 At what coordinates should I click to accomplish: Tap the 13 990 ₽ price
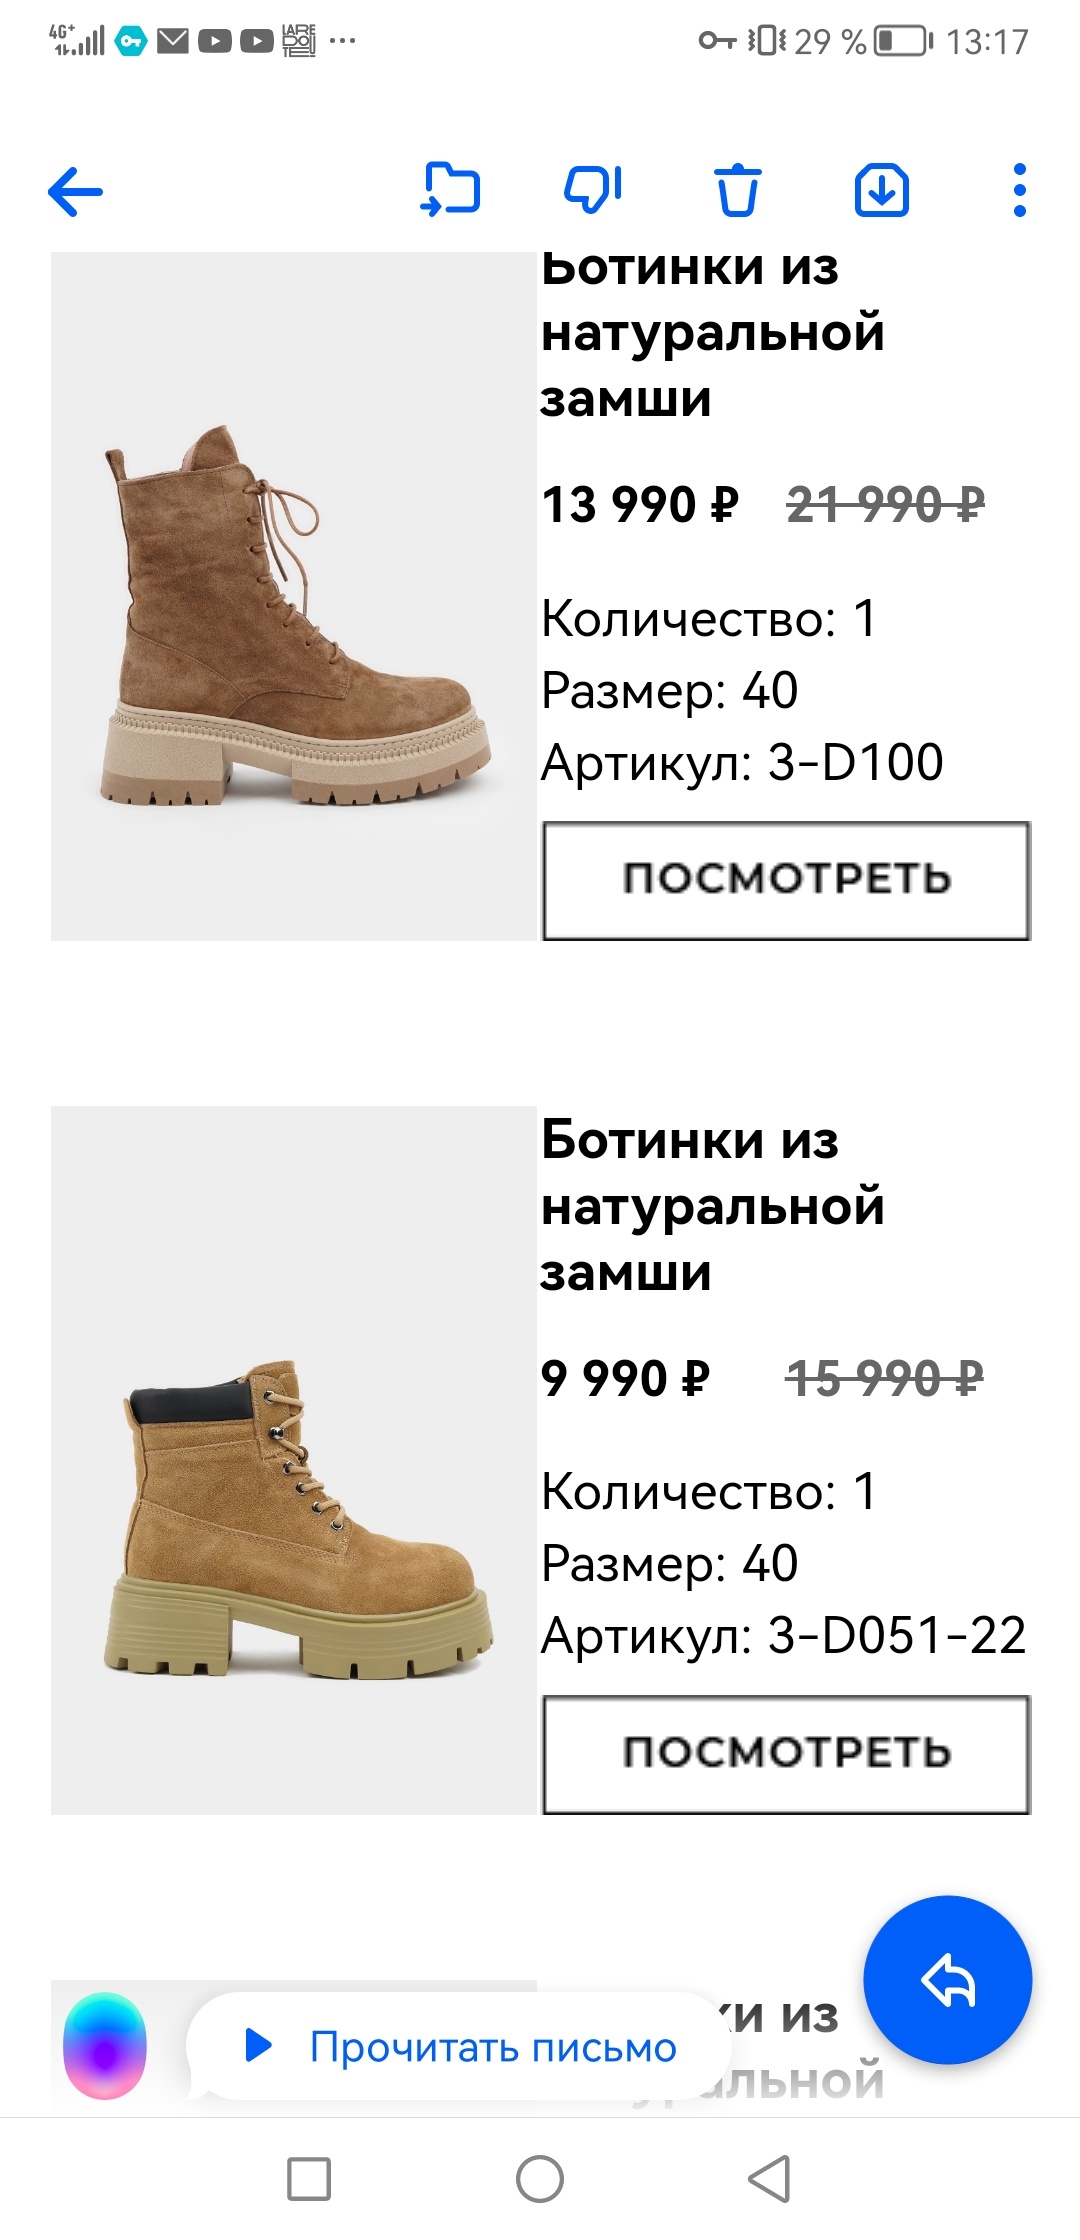click(x=640, y=504)
